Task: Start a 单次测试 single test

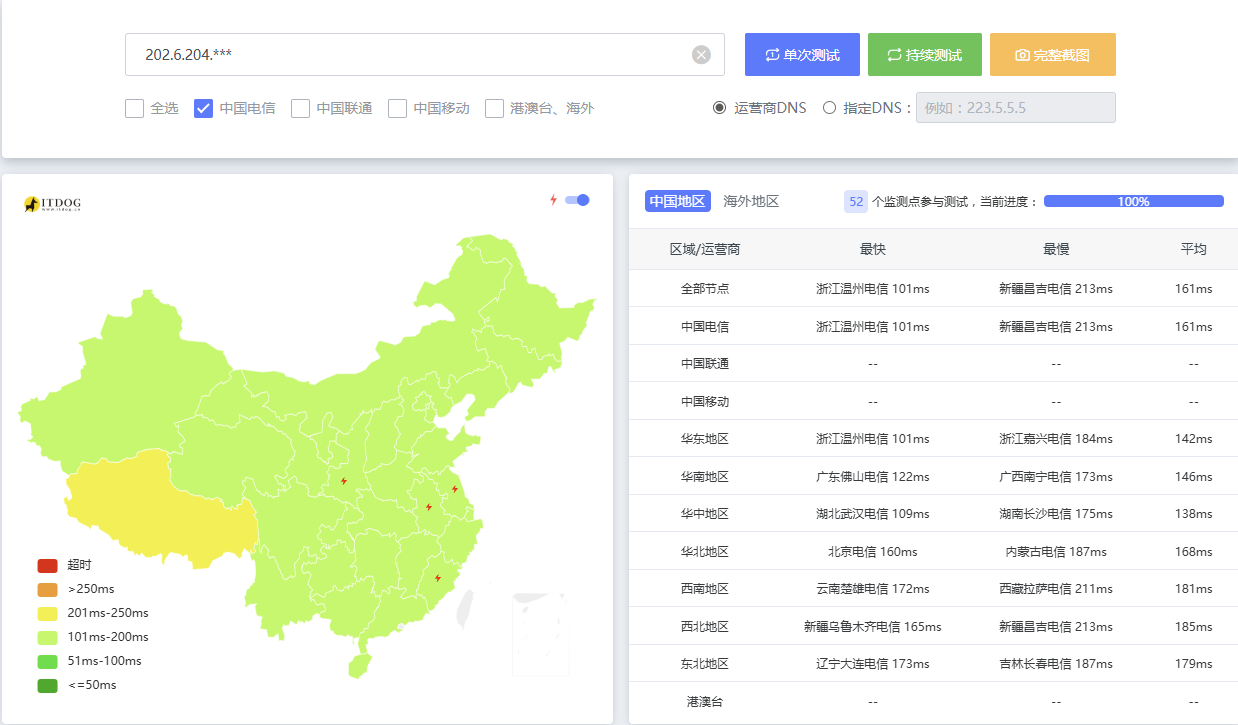Action: (802, 55)
